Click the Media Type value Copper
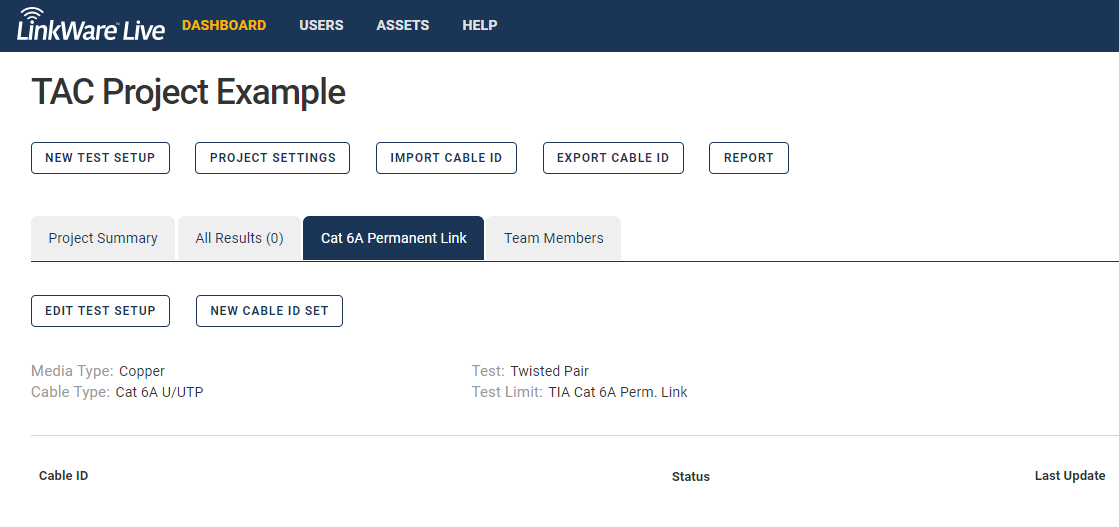This screenshot has width=1119, height=527. (142, 371)
